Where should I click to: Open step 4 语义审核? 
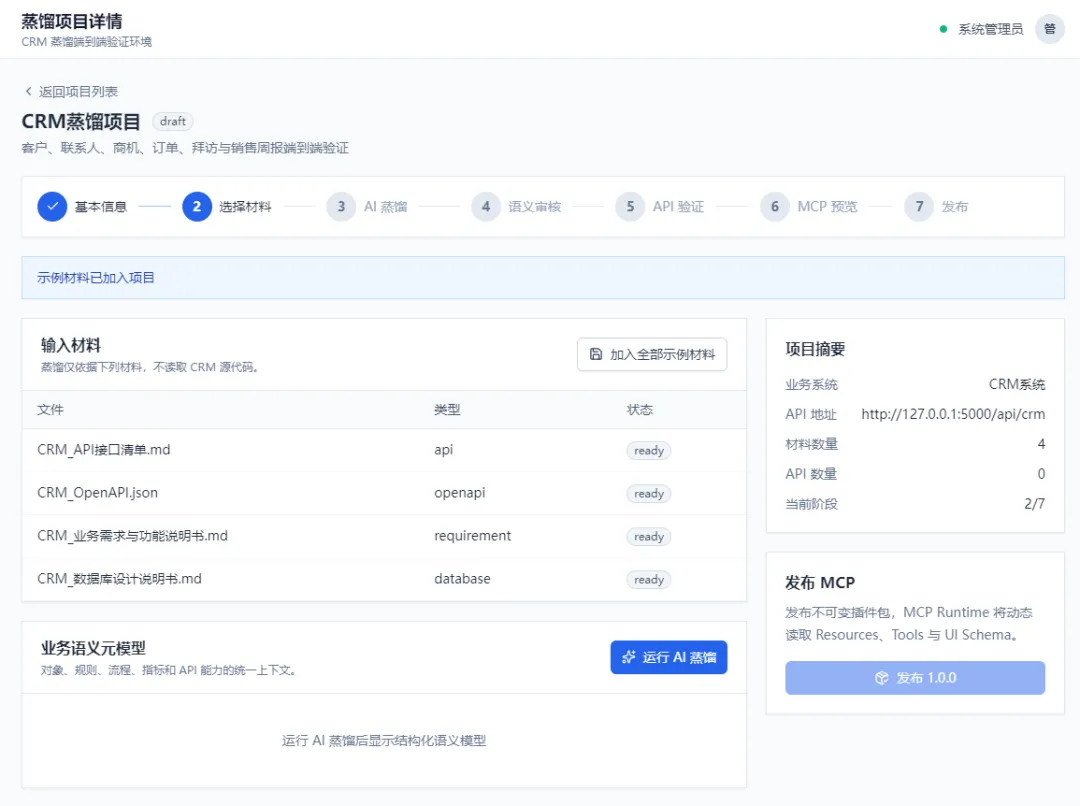click(516, 206)
